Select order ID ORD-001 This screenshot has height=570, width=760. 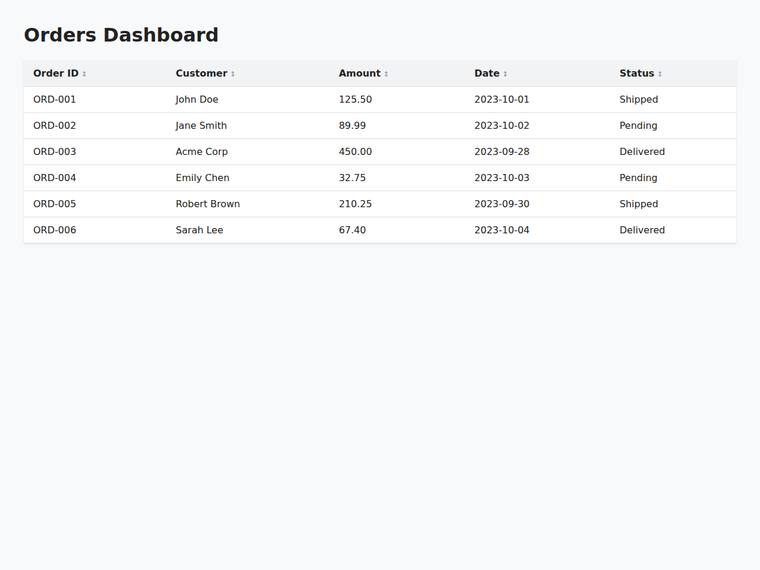pyautogui.click(x=54, y=99)
